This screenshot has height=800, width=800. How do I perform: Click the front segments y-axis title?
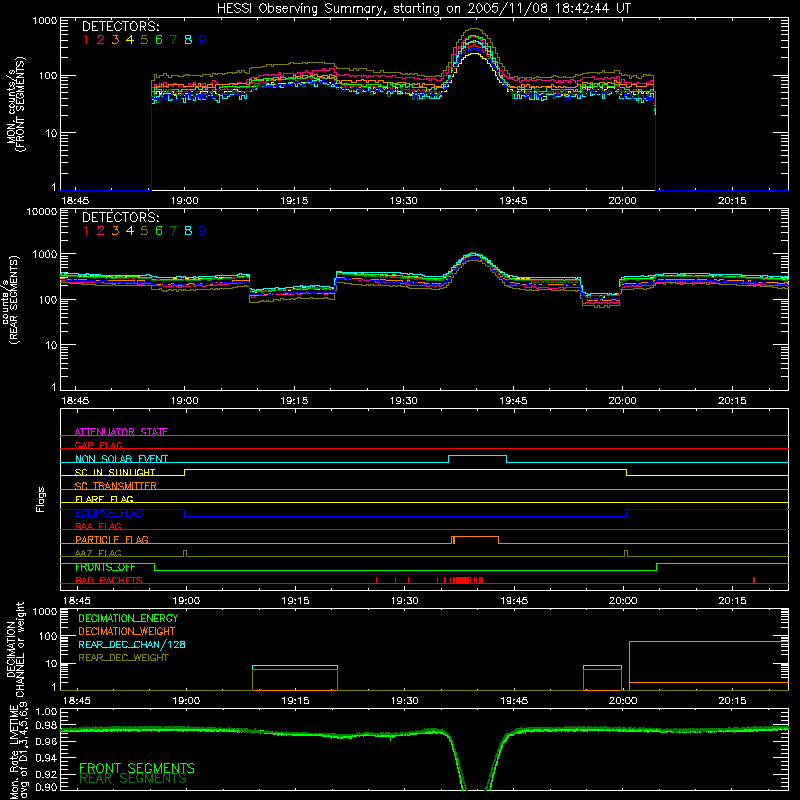(x=15, y=104)
